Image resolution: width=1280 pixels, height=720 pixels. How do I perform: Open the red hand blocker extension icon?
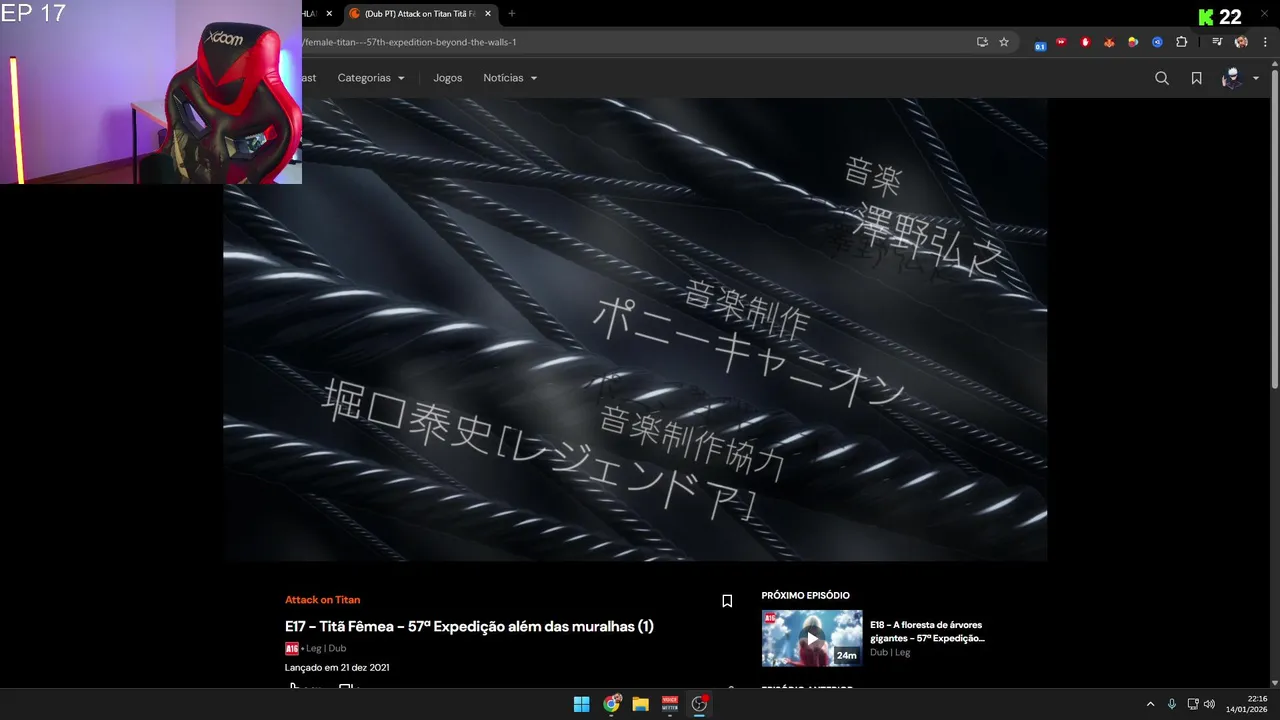coord(1085,42)
